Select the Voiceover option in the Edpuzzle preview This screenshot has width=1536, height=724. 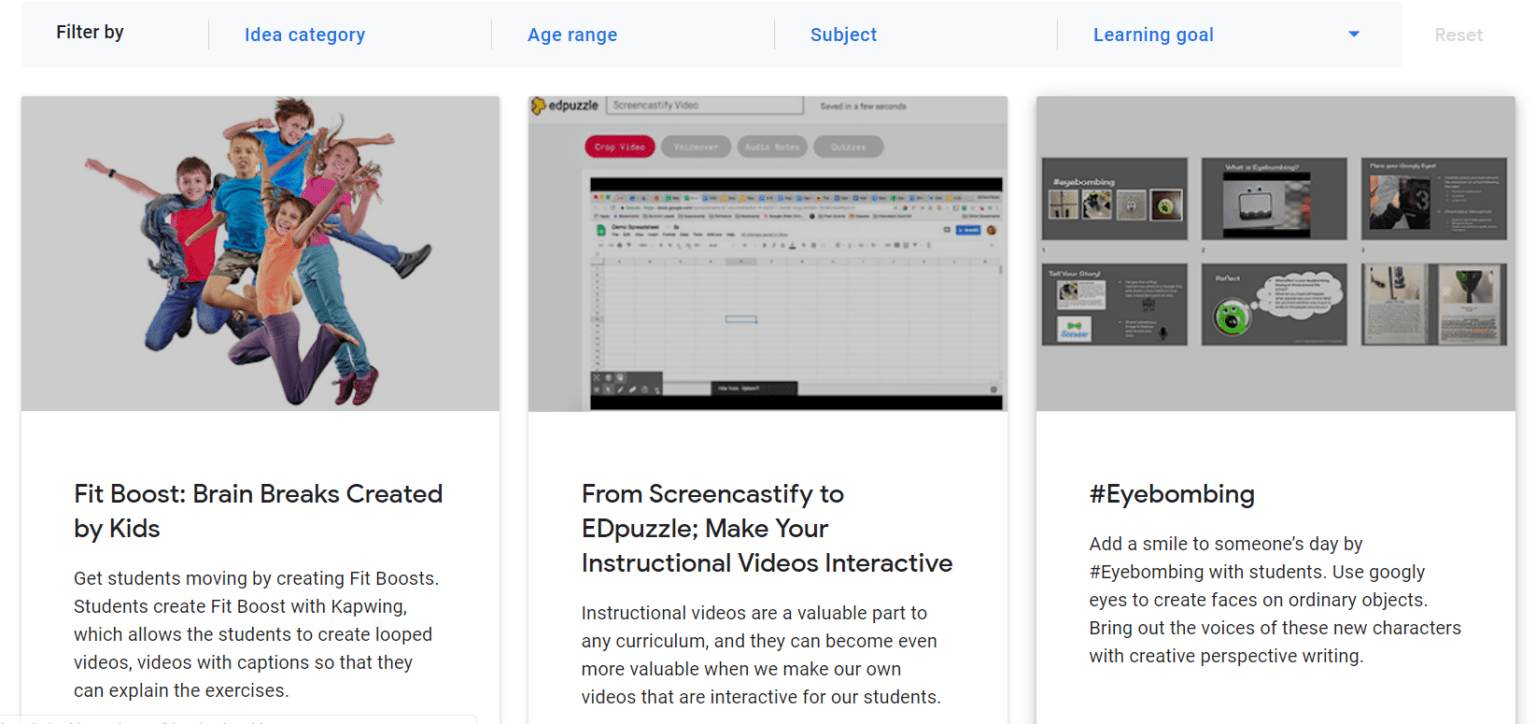click(696, 146)
